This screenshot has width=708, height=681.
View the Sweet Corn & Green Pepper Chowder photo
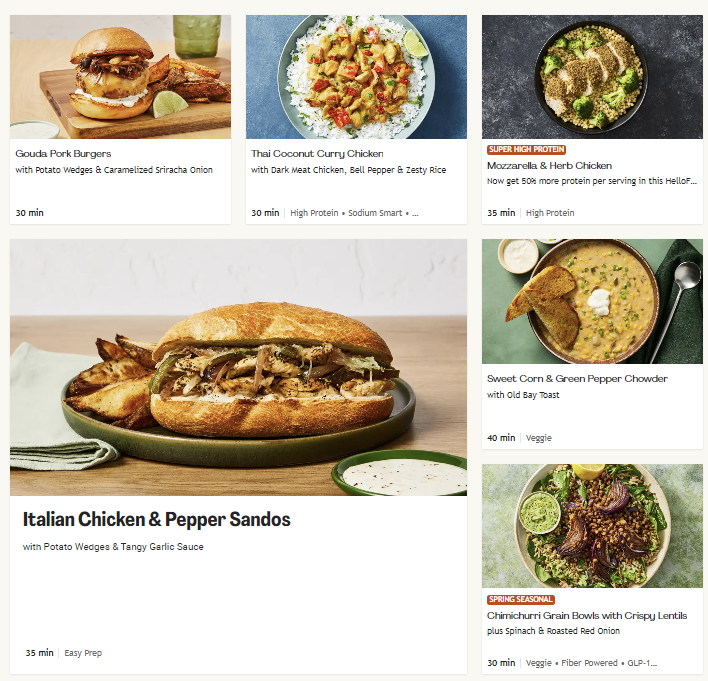click(x=592, y=301)
